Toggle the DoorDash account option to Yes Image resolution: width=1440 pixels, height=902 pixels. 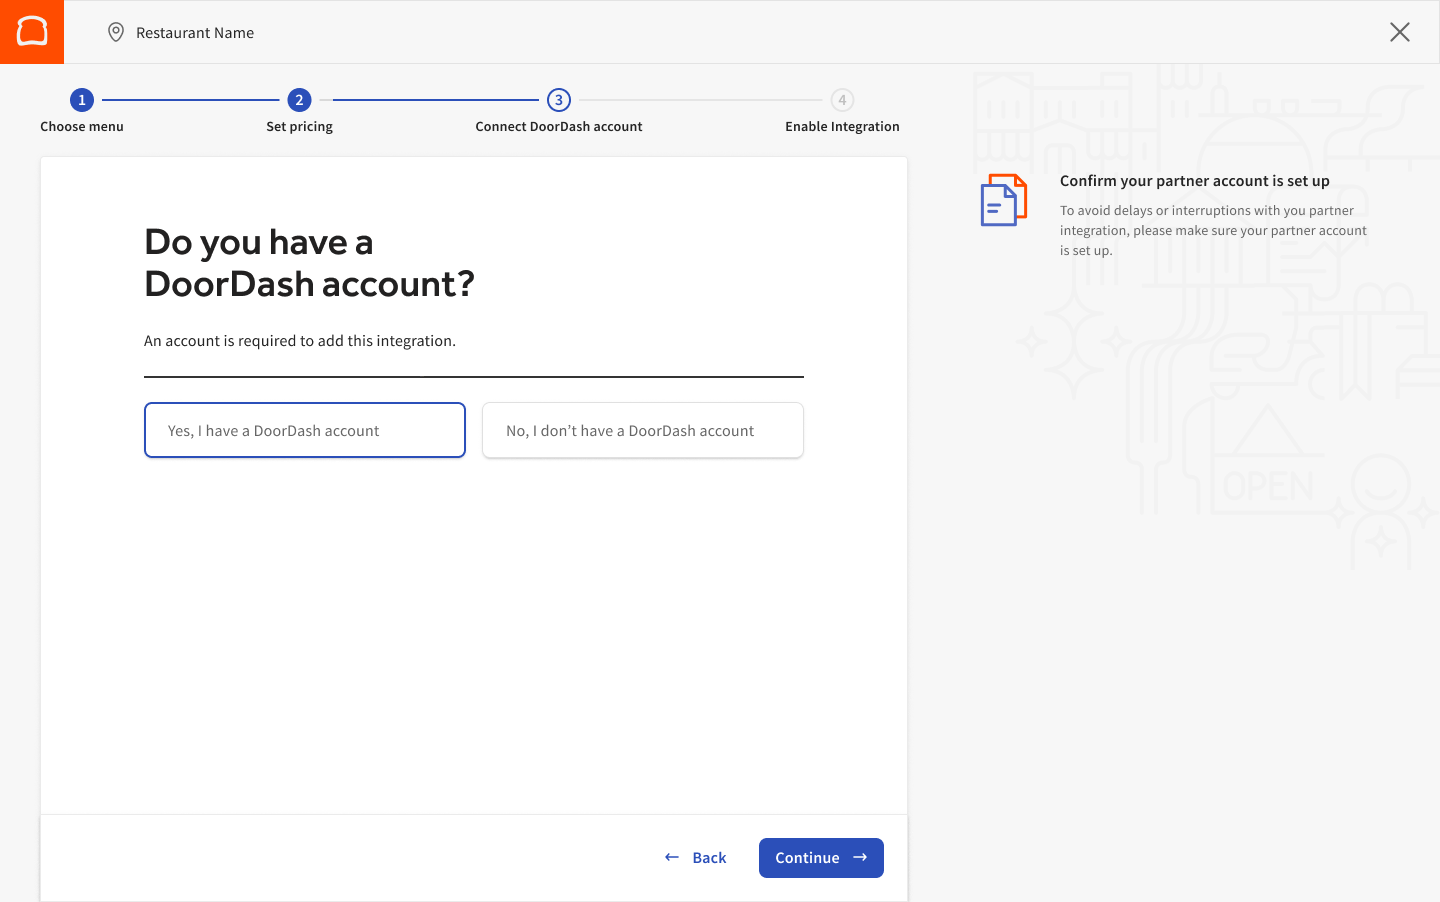coord(304,430)
